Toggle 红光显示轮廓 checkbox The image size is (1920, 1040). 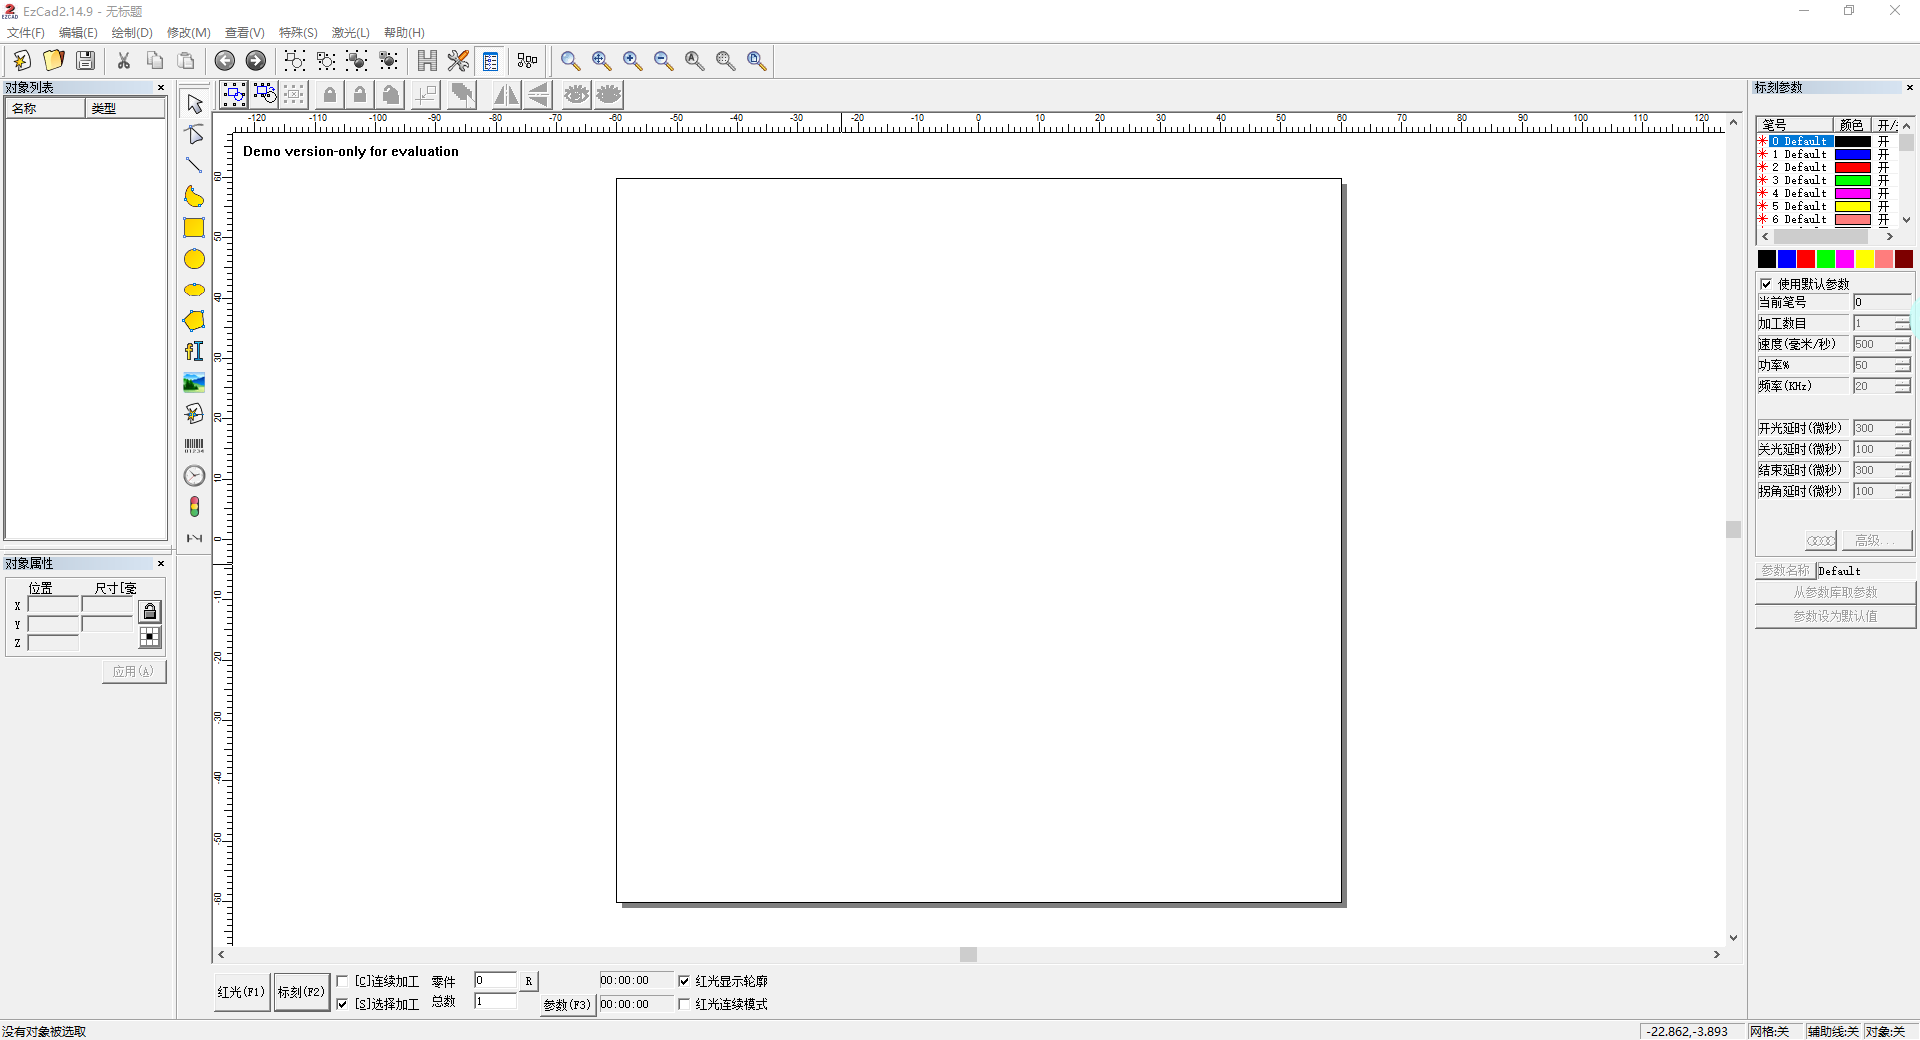[684, 982]
